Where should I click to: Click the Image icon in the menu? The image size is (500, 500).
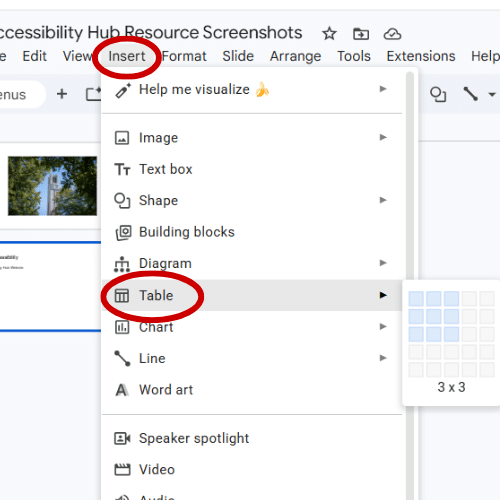tap(122, 138)
